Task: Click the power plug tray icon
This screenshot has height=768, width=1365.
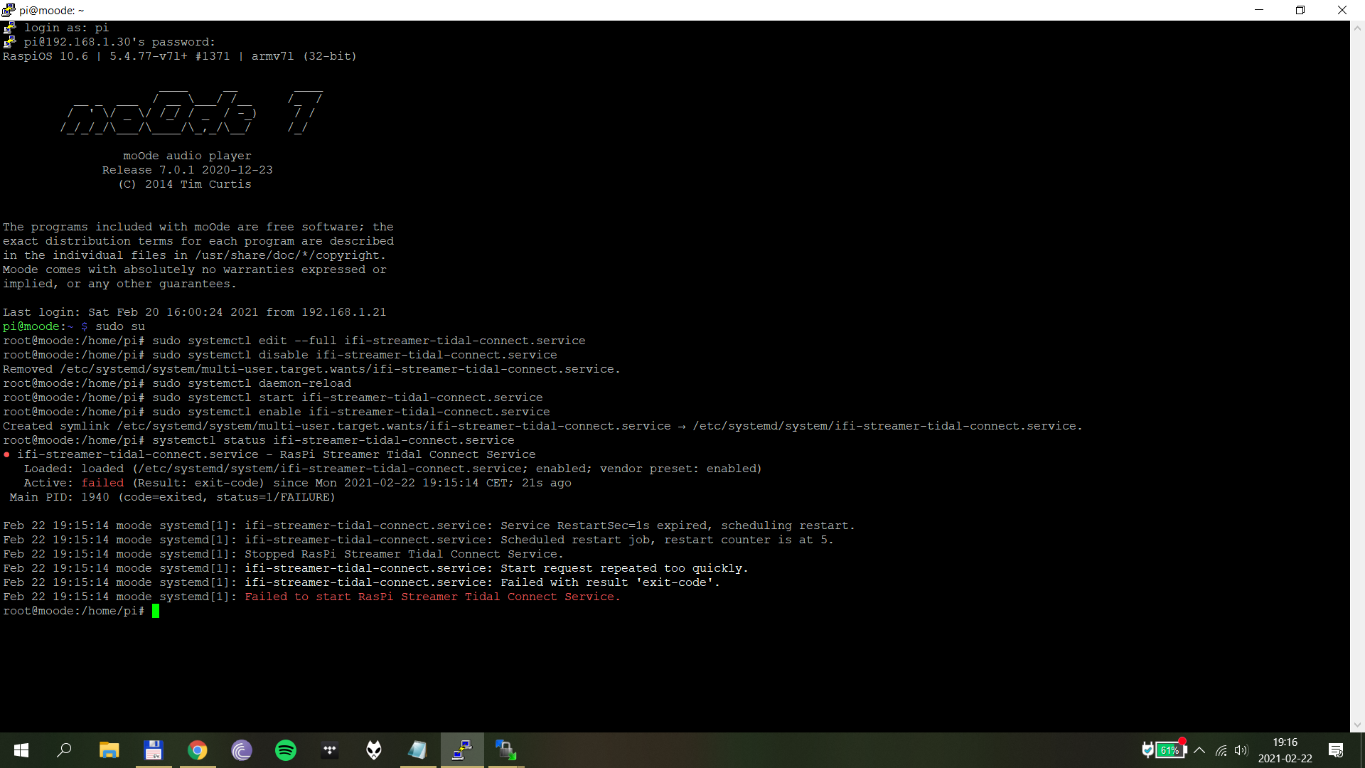Action: 1147,750
